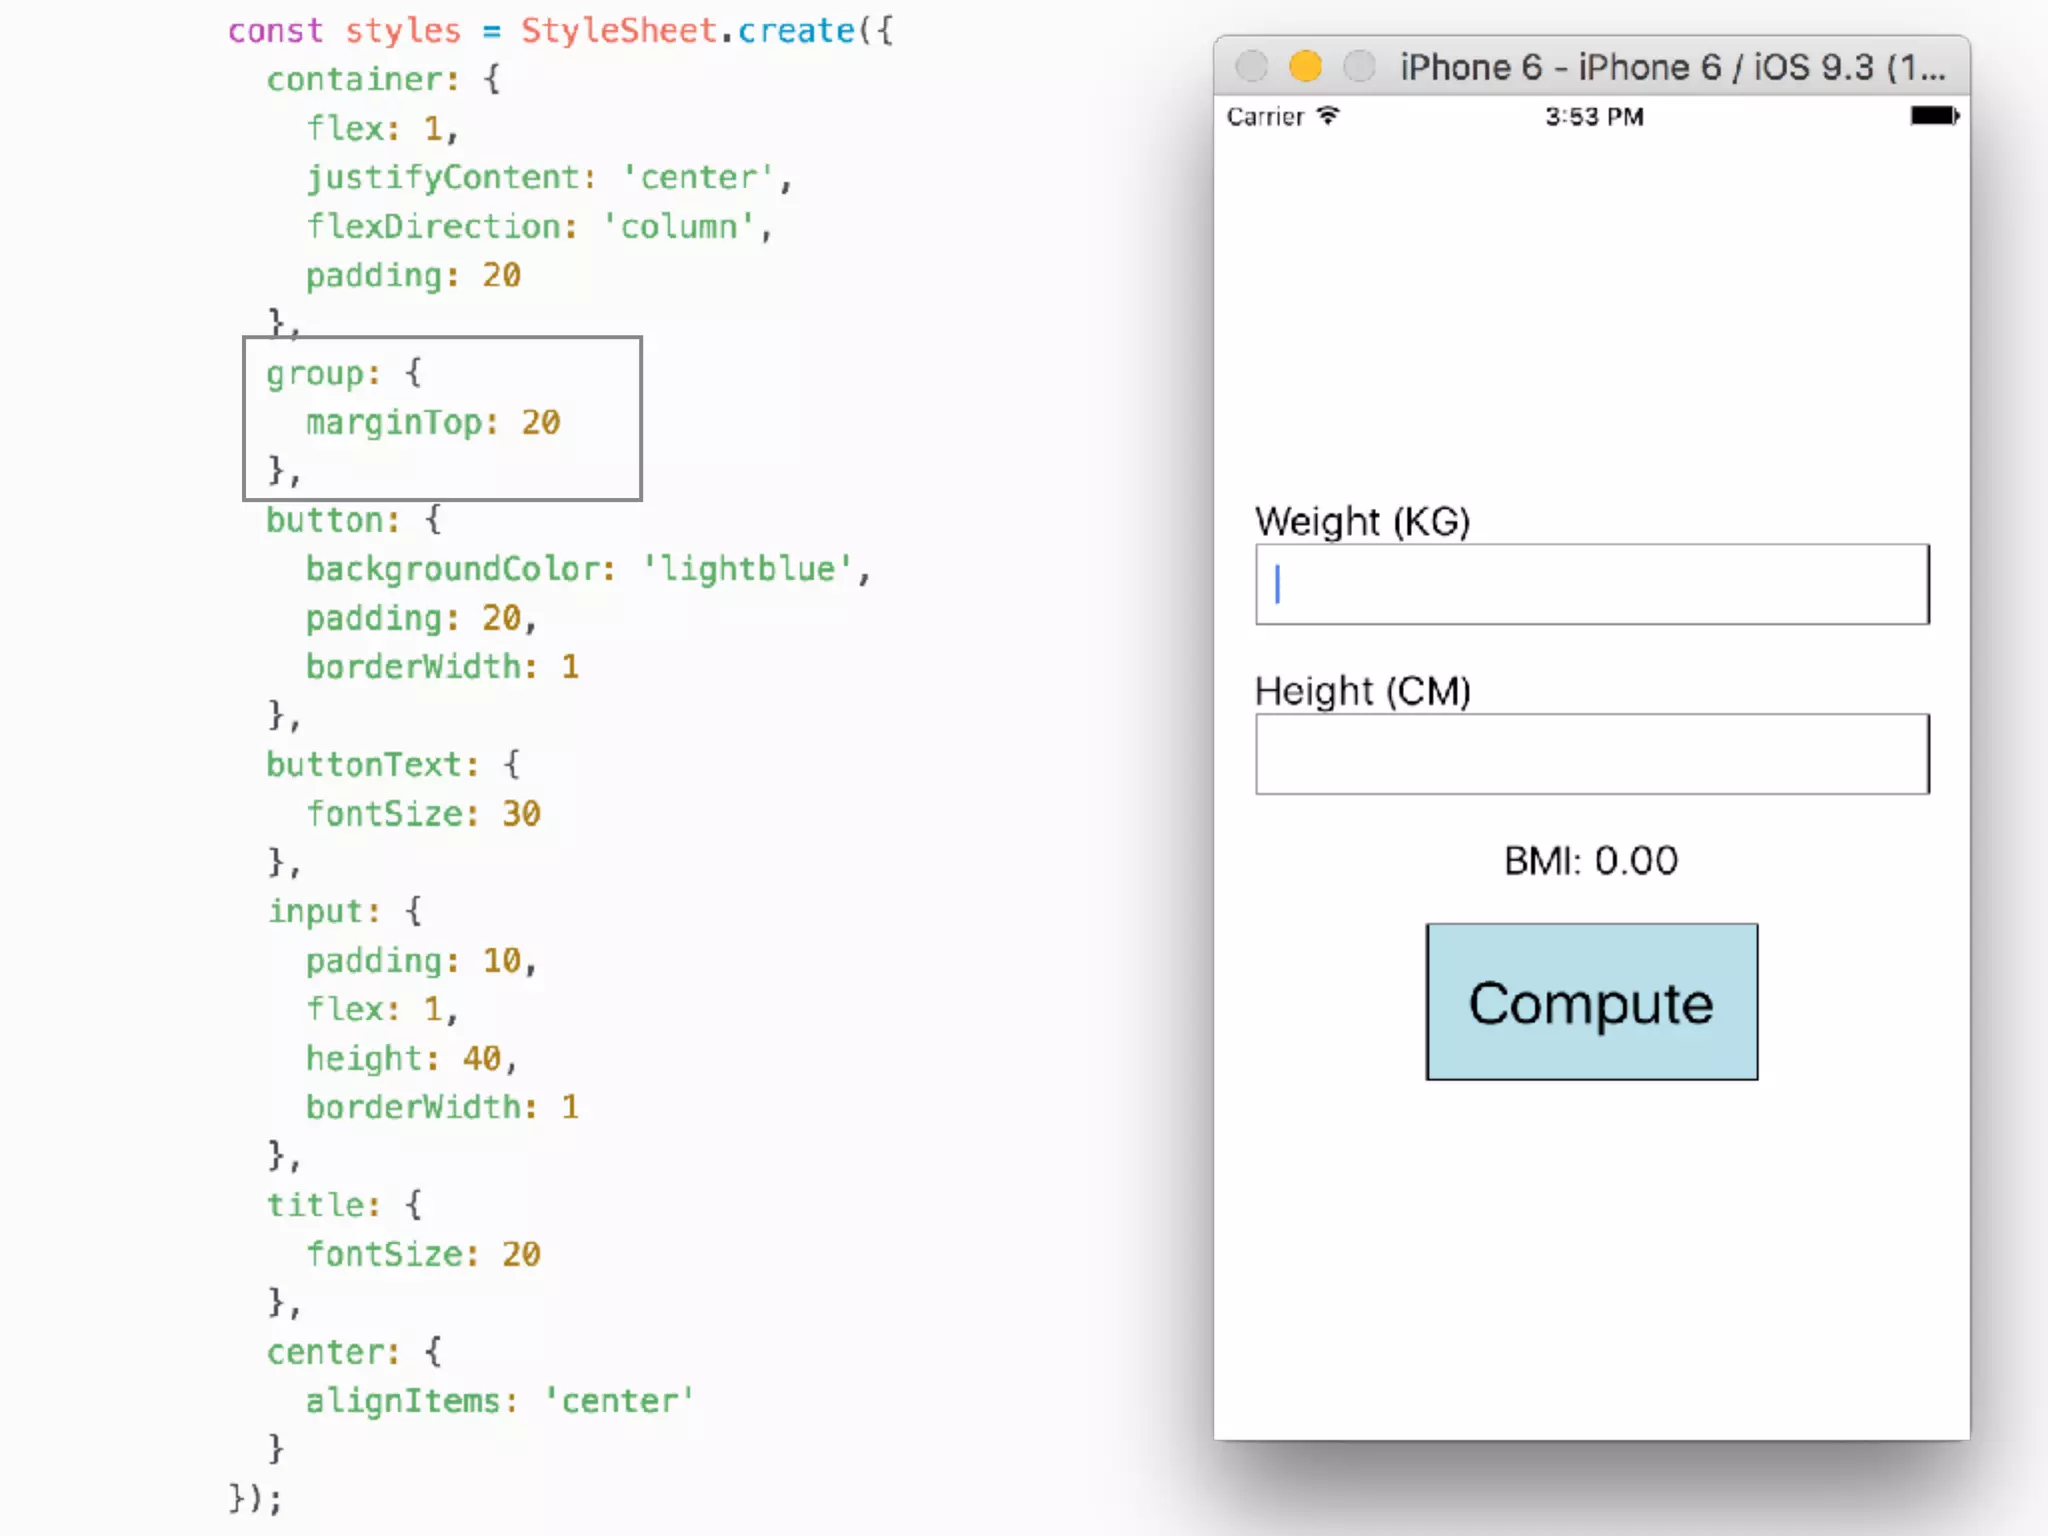Image resolution: width=2048 pixels, height=1536 pixels.
Task: Click the Height (CM) label
Action: (x=1362, y=691)
